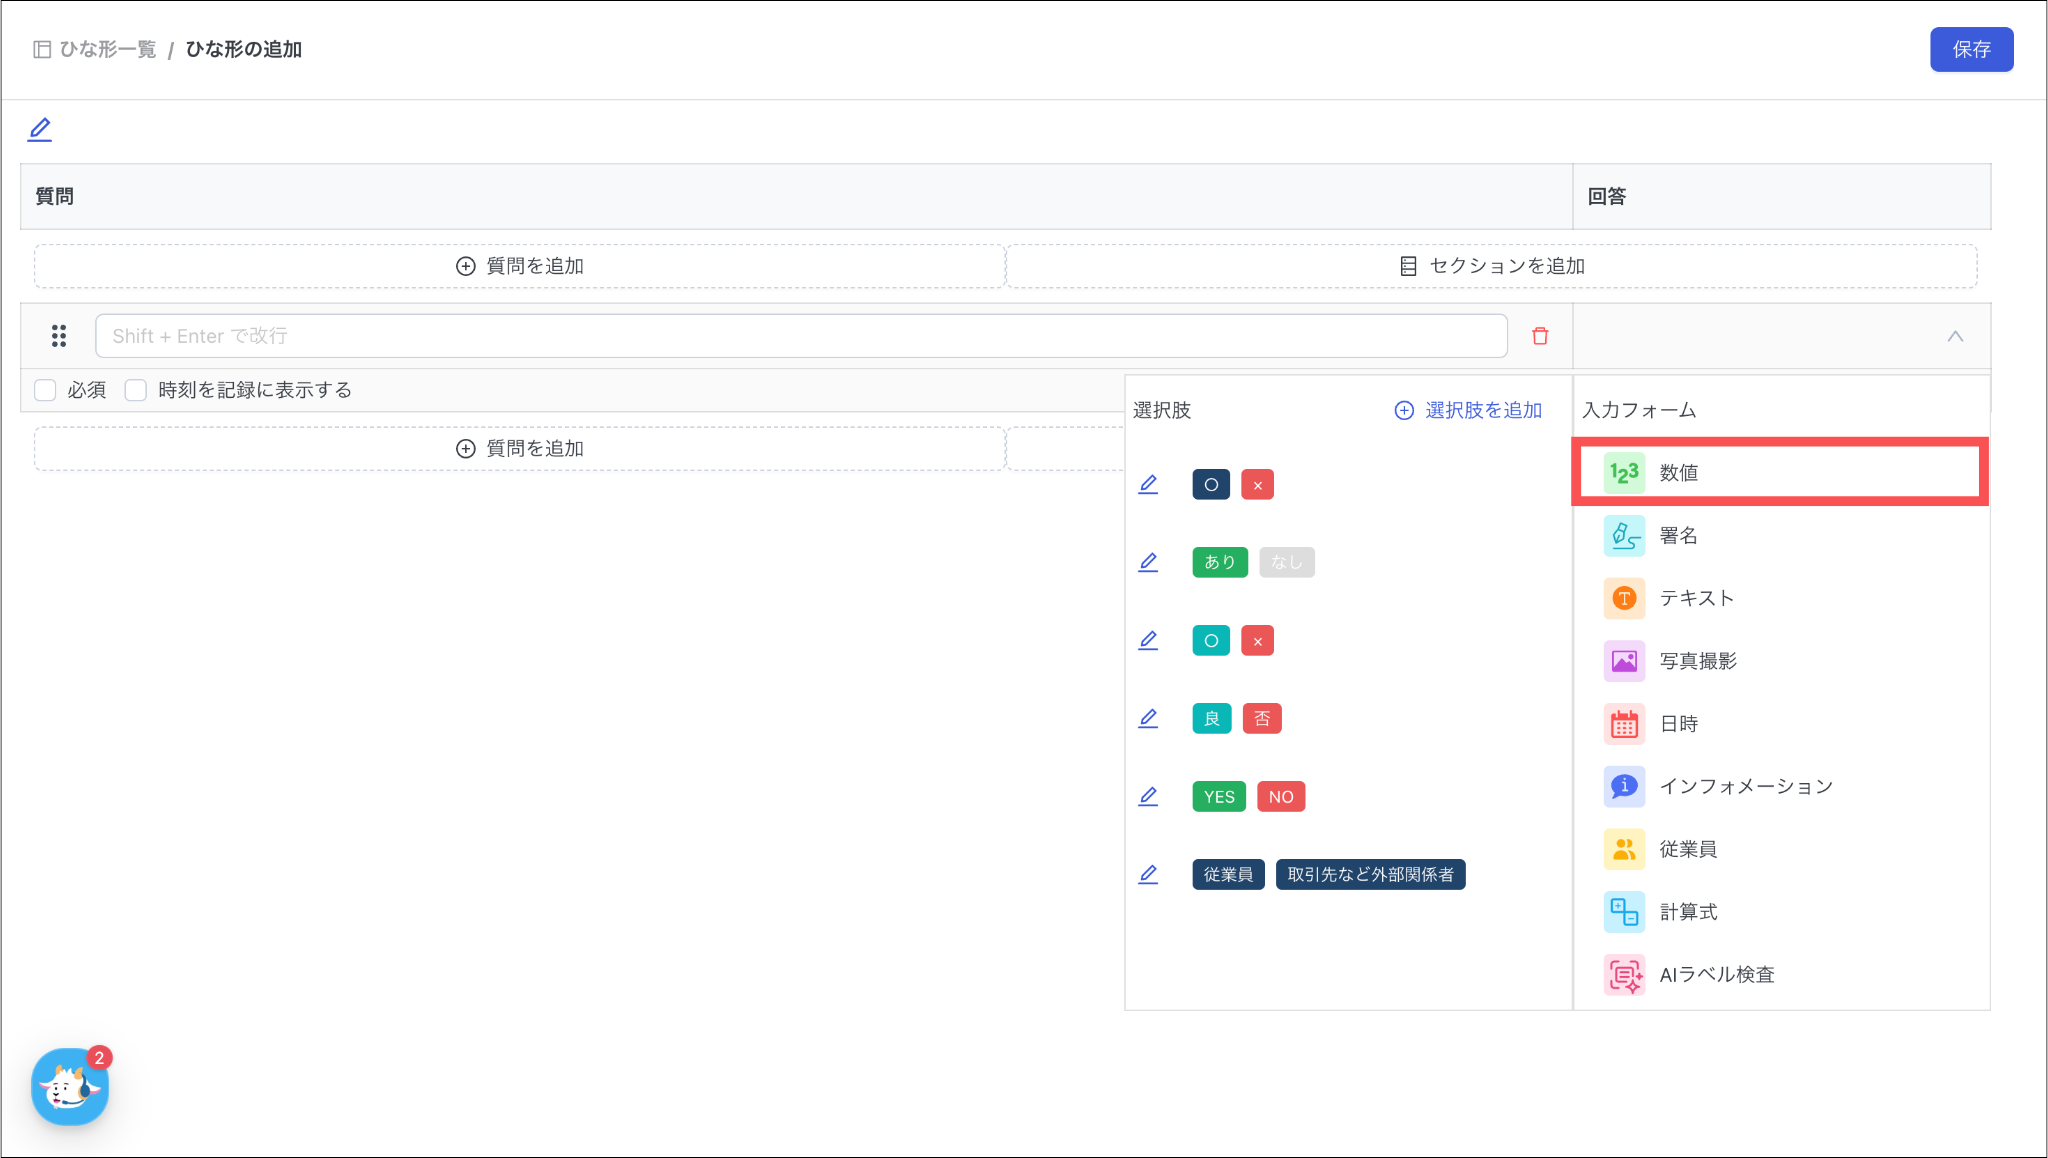2048x1158 pixels.
Task: Select the 写真撮影 photo input form
Action: [x=1697, y=661]
